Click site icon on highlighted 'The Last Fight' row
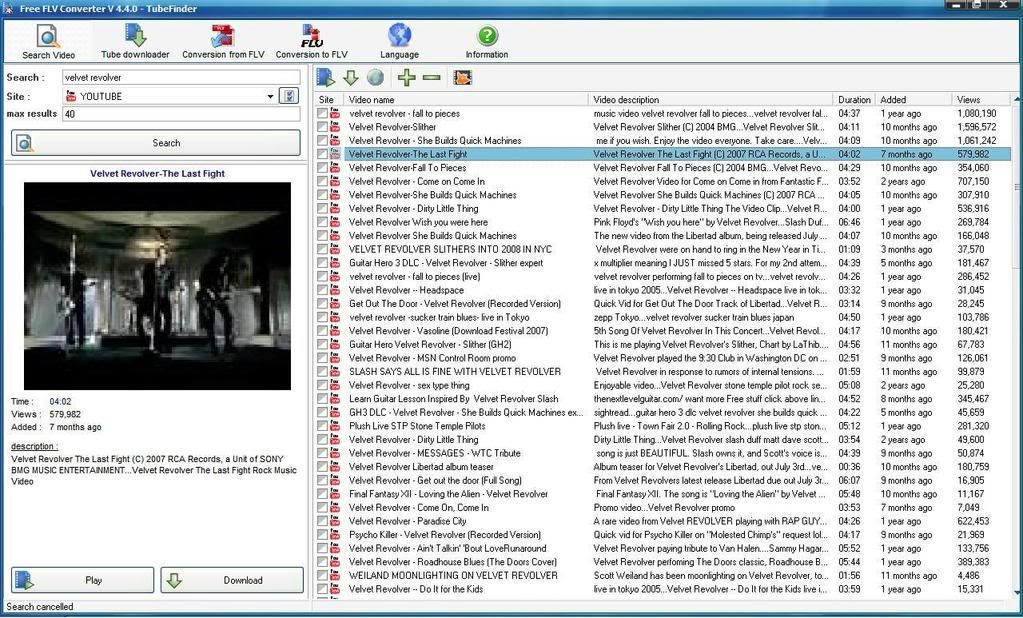The width and height of the screenshot is (1023, 618). click(x=335, y=154)
